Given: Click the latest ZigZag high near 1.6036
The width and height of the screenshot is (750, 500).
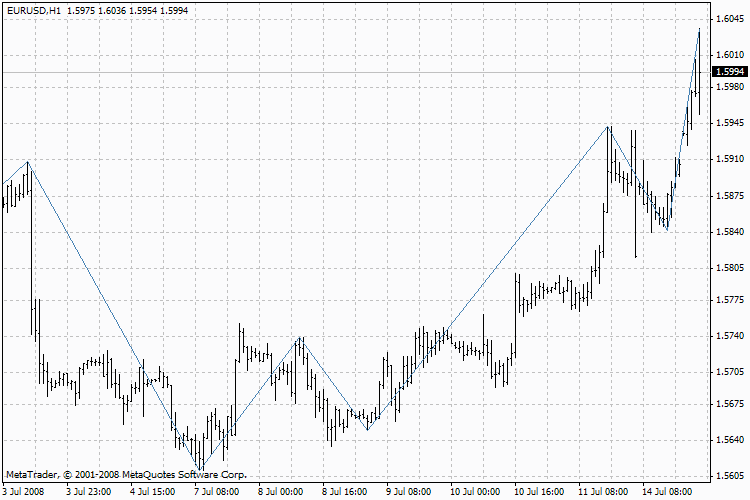Looking at the screenshot, I should click(x=699, y=29).
